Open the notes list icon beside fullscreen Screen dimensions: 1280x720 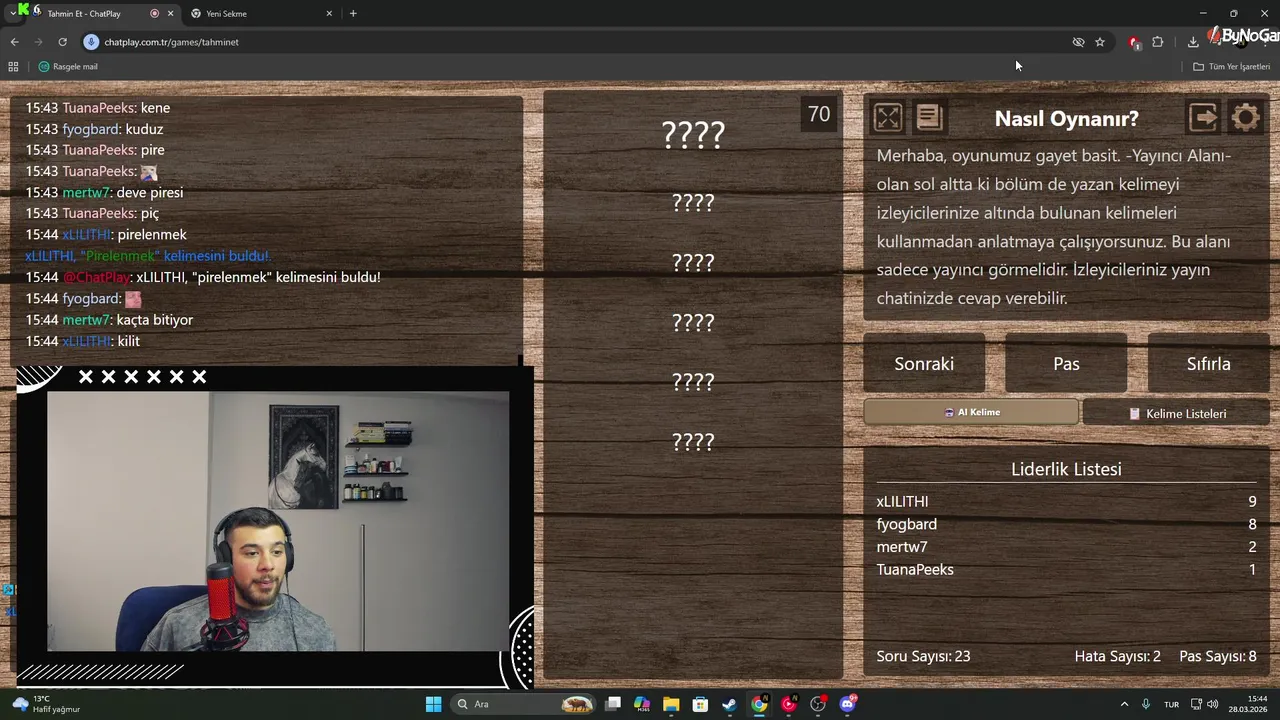(x=929, y=118)
